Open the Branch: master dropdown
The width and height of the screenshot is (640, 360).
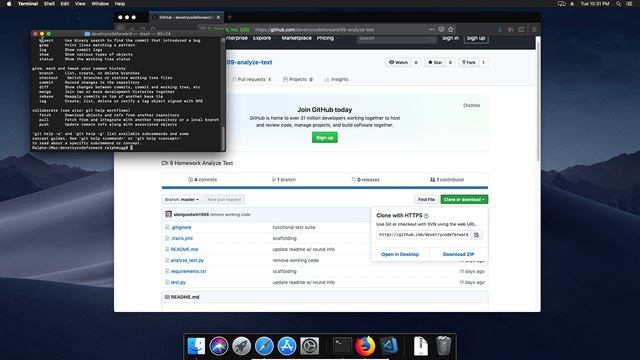click(x=182, y=200)
